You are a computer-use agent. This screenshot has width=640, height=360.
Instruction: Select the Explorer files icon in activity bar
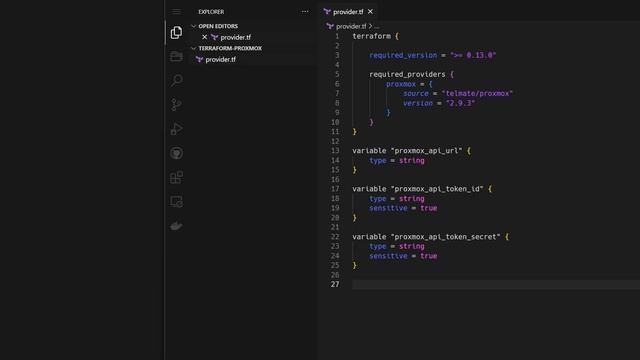click(176, 32)
